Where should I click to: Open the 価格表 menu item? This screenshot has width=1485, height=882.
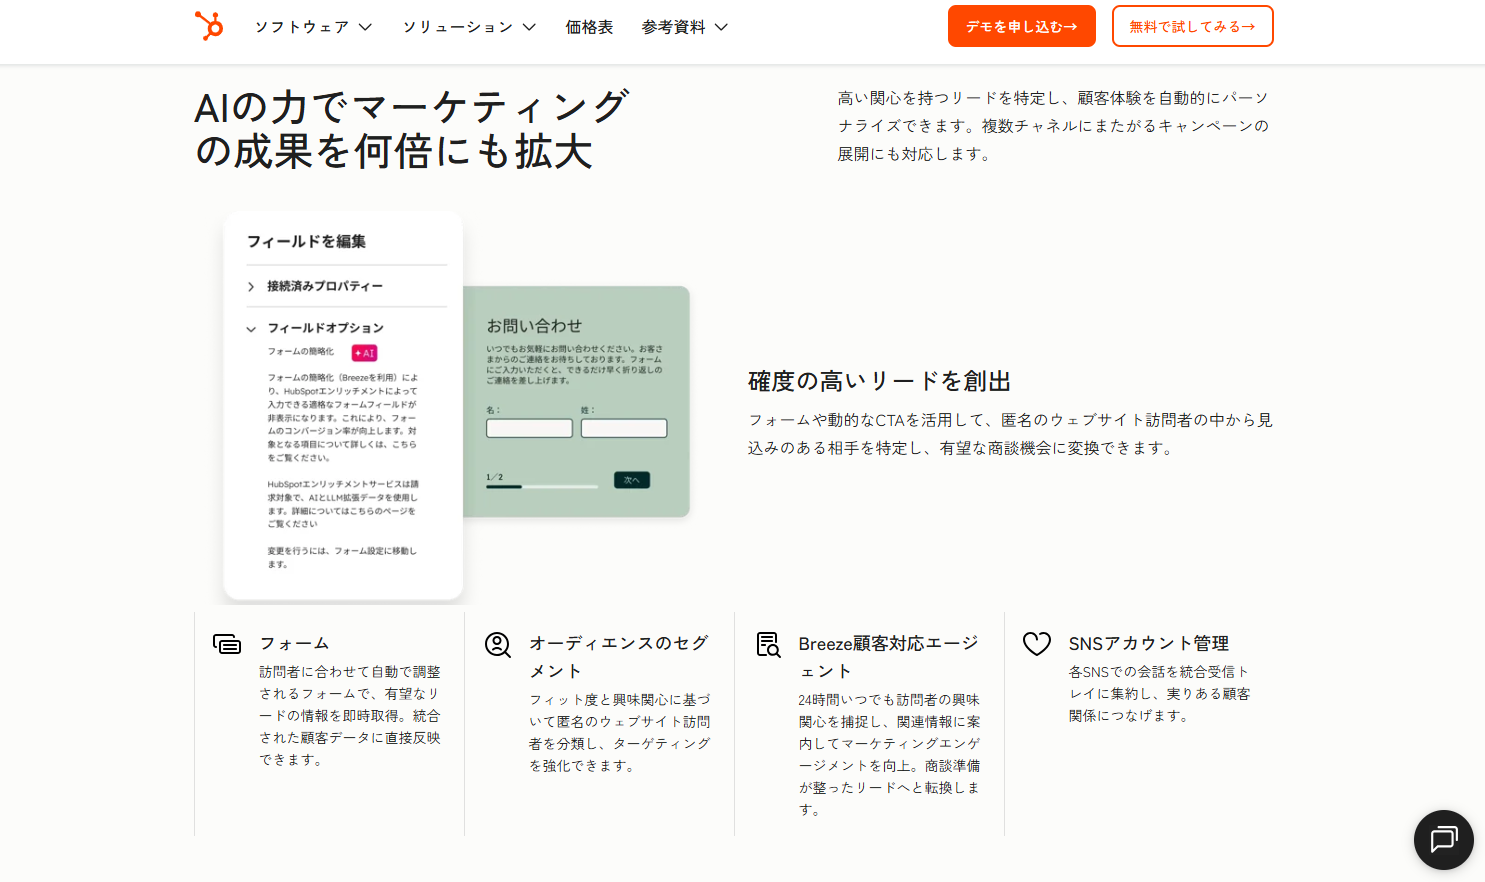point(589,27)
